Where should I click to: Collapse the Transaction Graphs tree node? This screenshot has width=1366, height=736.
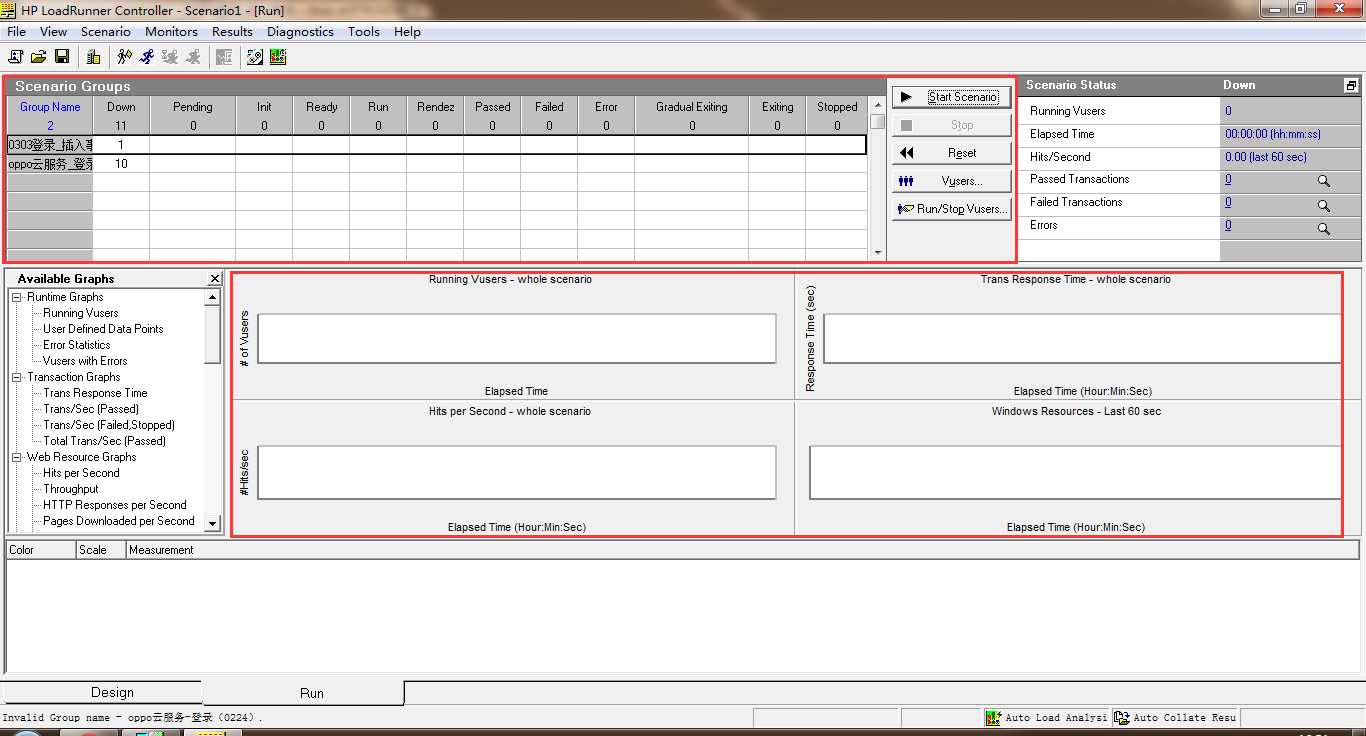pyautogui.click(x=17, y=377)
